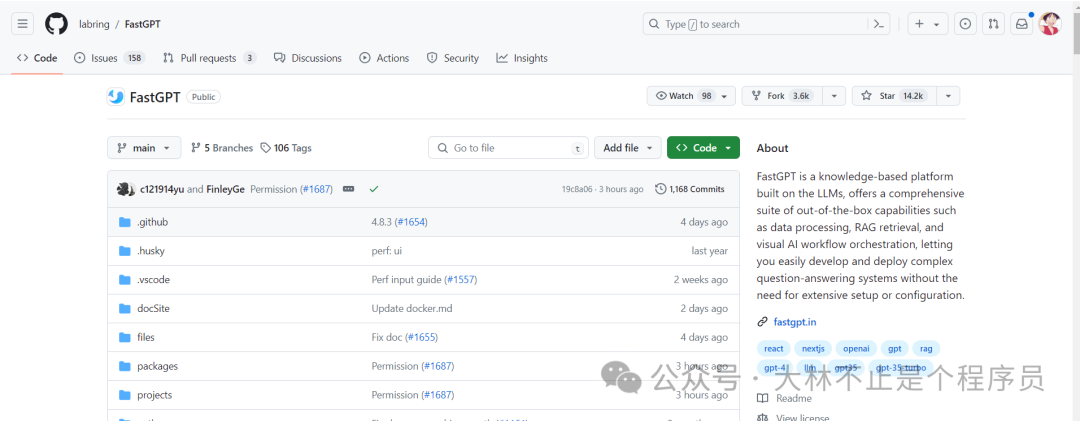Image resolution: width=1080 pixels, height=421 pixels.
Task: Click the c121914yu author avatar
Action: tap(125, 189)
